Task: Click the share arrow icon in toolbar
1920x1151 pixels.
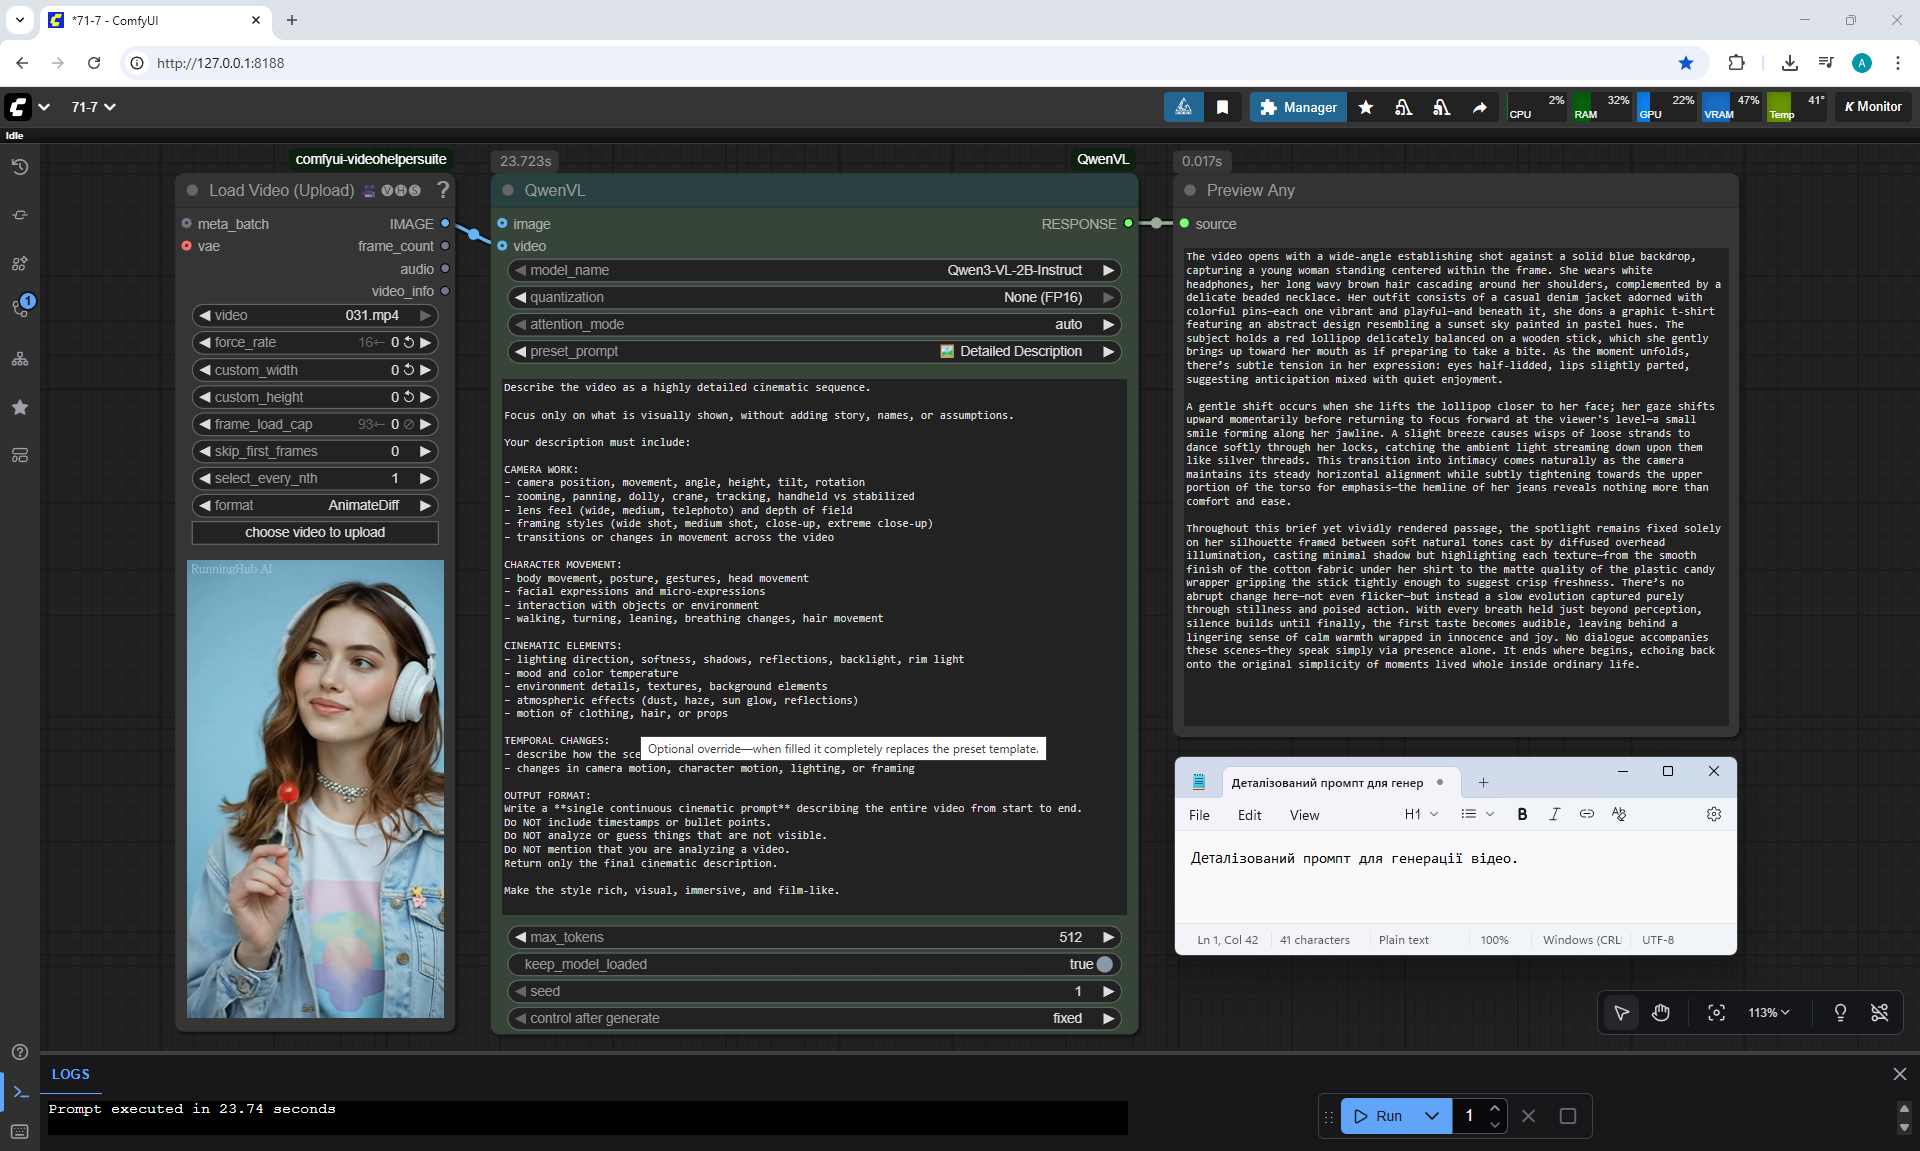Action: click(1479, 107)
